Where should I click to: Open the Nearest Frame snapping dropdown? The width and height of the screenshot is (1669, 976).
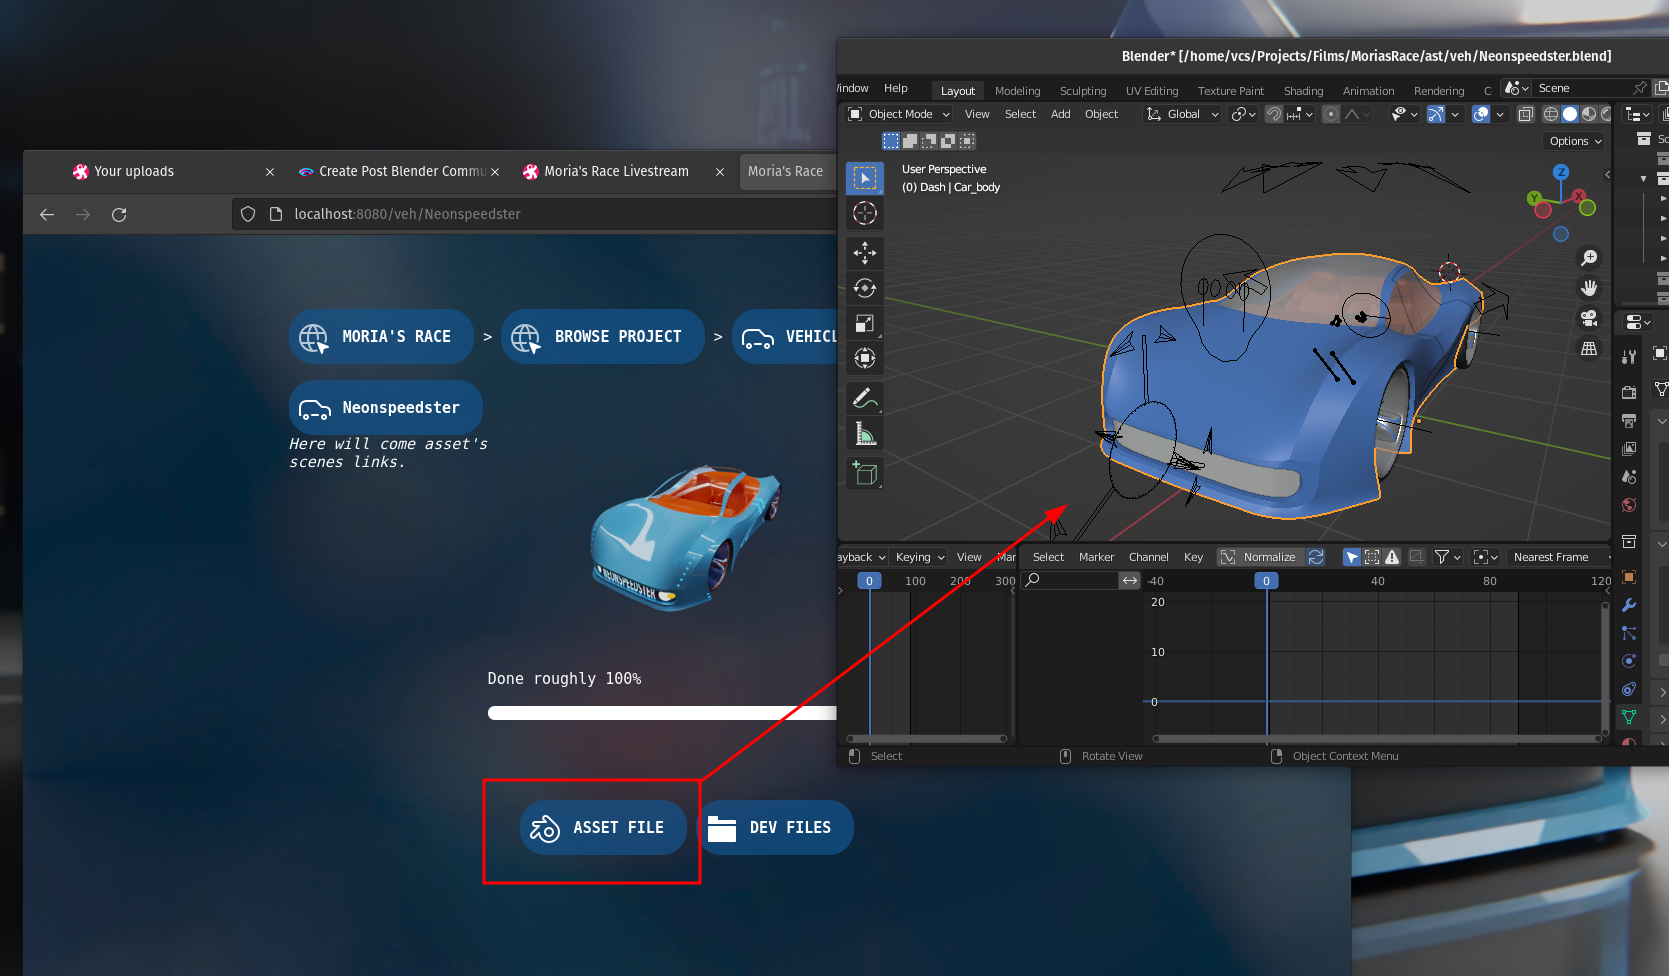coord(1559,557)
